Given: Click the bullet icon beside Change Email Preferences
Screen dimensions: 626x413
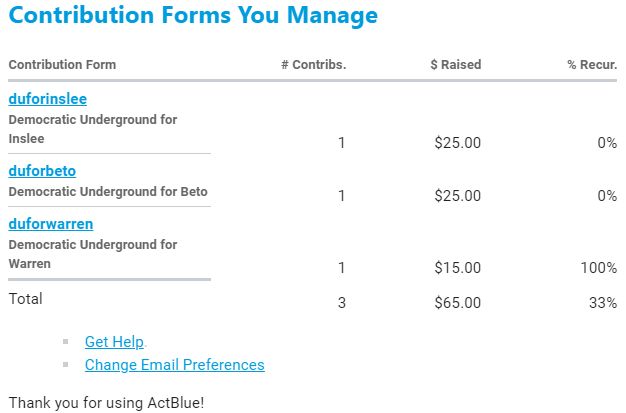Looking at the screenshot, I should [66, 365].
